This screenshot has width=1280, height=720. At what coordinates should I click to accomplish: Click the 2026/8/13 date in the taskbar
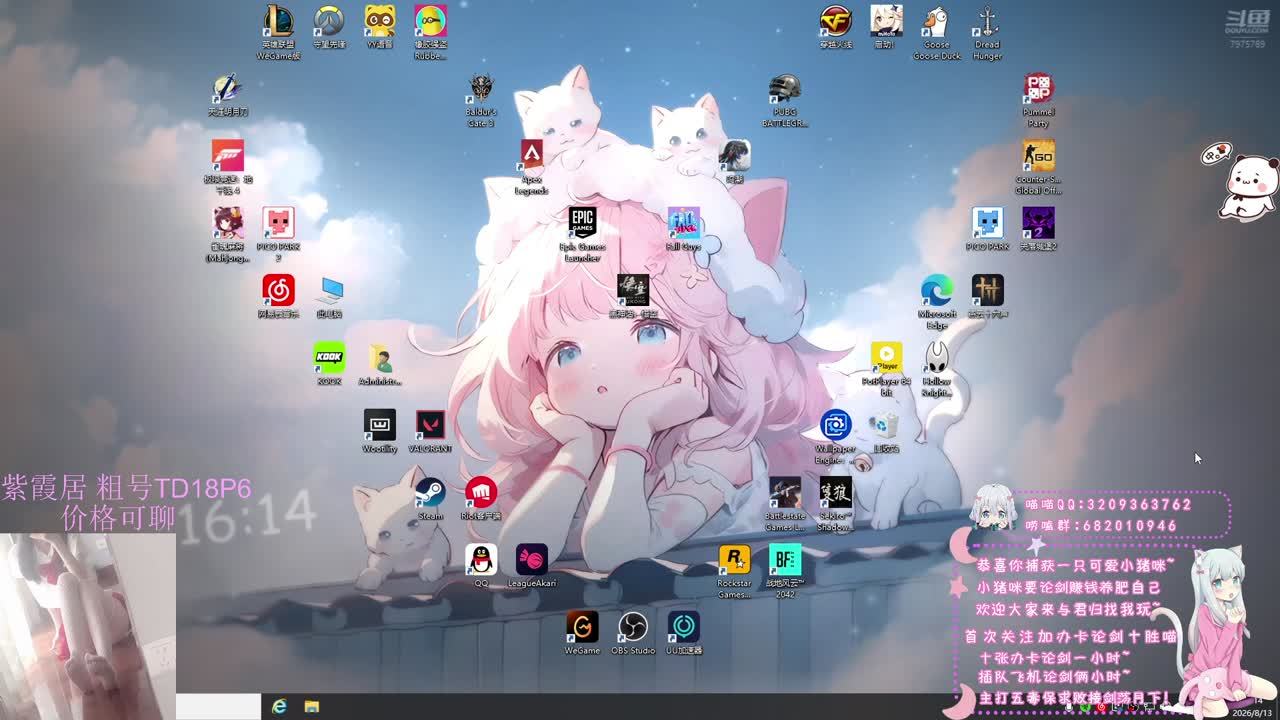[1254, 713]
